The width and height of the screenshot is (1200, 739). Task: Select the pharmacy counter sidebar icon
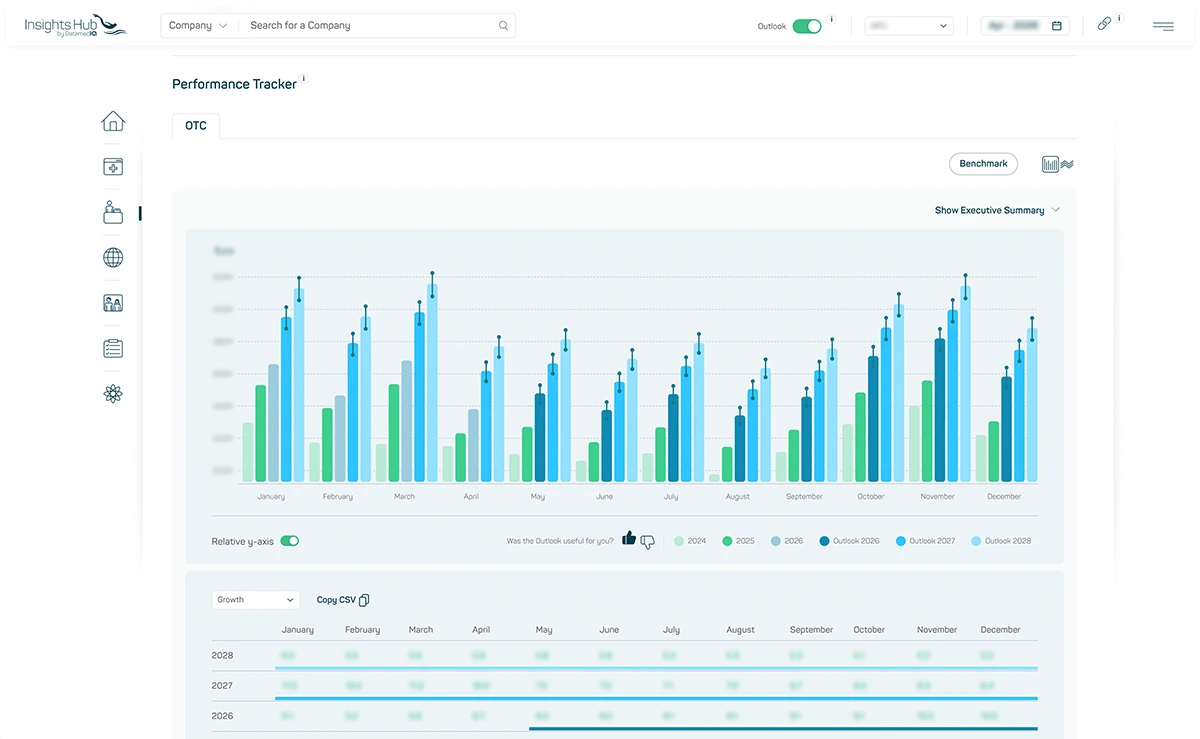click(113, 212)
